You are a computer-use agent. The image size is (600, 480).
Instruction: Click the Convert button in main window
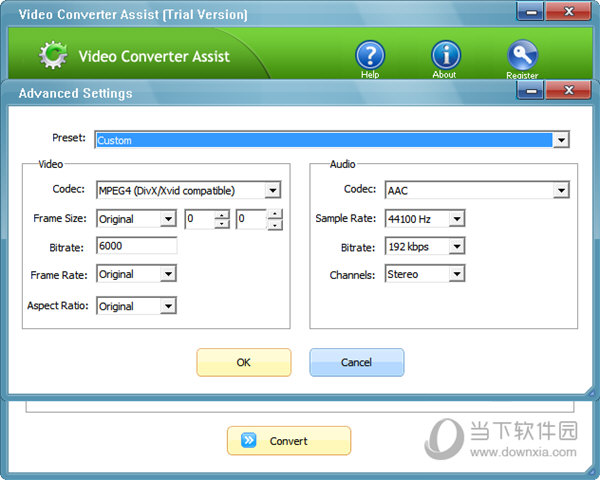(289, 441)
